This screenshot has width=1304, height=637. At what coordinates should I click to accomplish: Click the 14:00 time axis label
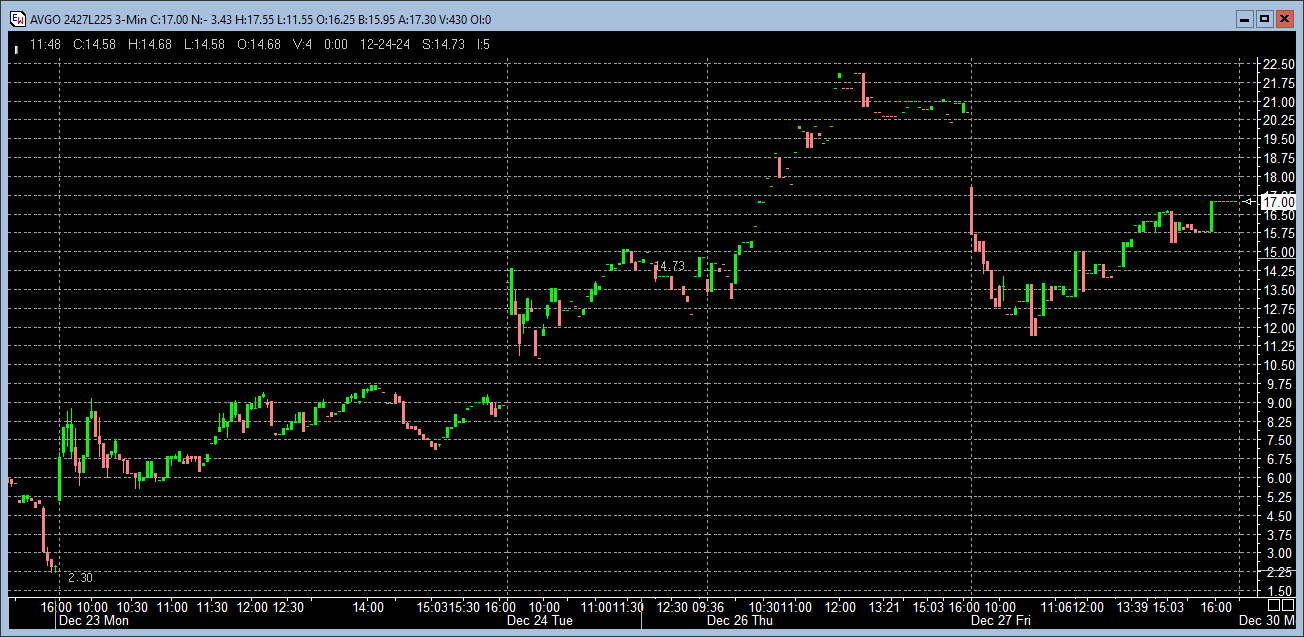368,606
